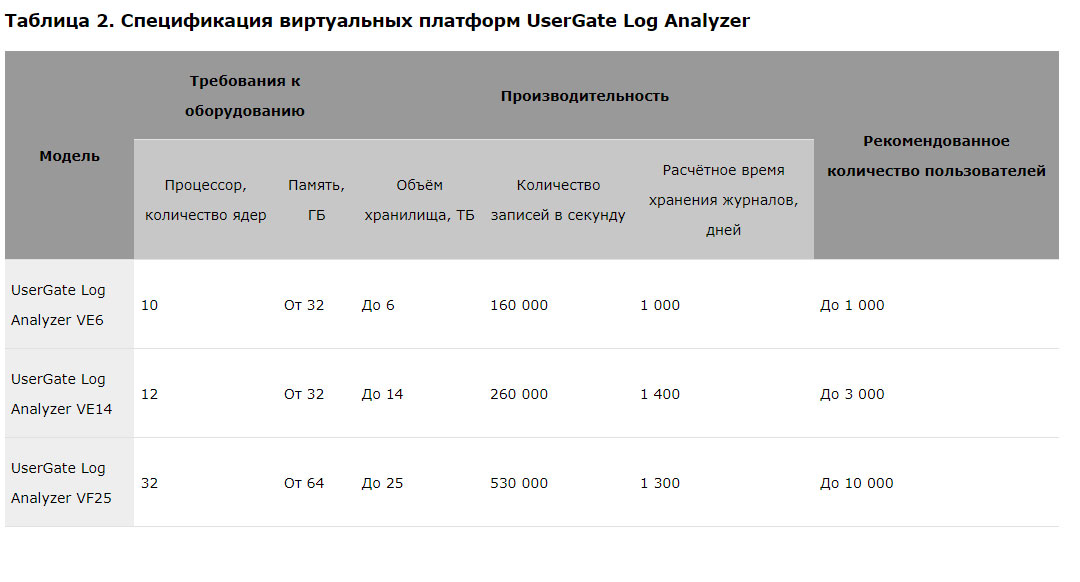Click log retention value '1 000' in the VE6 row
The height and width of the screenshot is (582, 1080).
[x=660, y=304]
